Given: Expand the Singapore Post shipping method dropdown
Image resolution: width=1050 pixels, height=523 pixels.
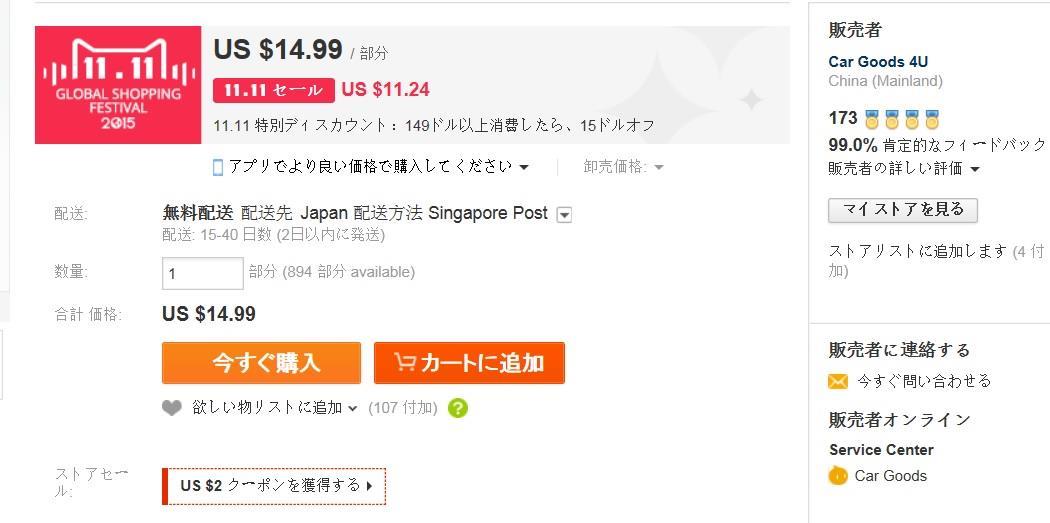Looking at the screenshot, I should [565, 214].
